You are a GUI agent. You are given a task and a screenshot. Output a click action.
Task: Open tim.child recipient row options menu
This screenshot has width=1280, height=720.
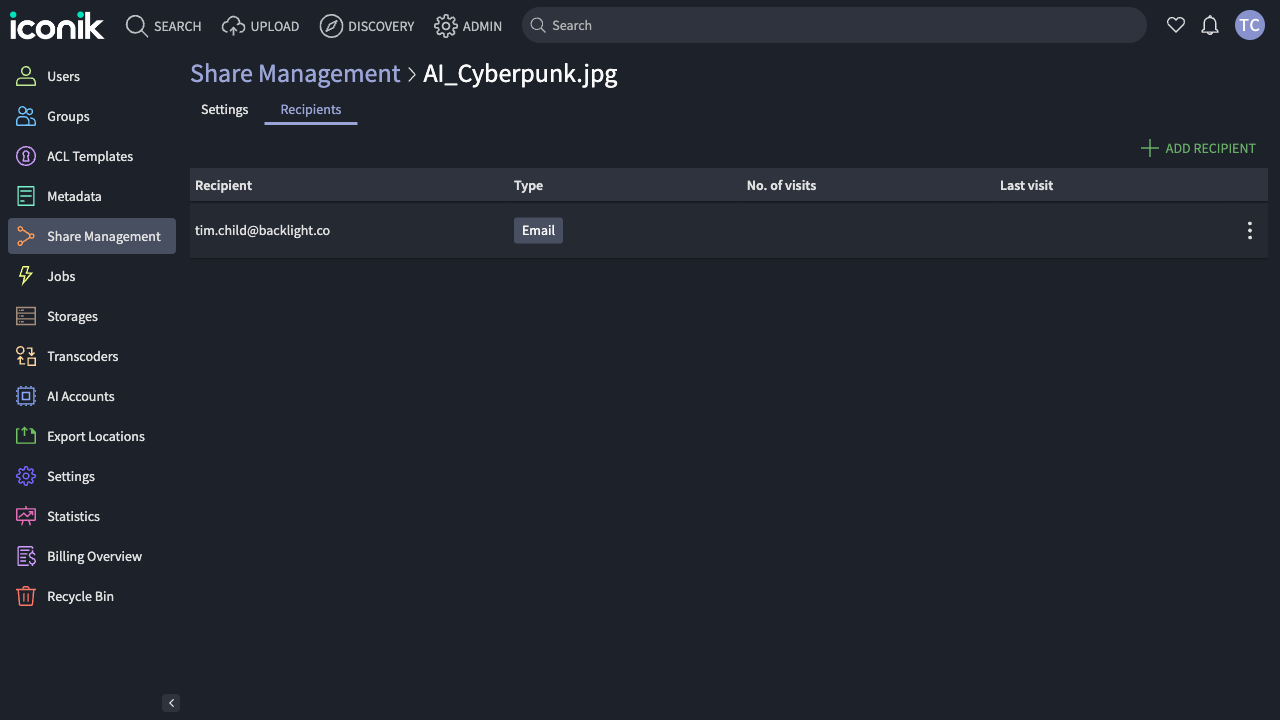coord(1249,231)
